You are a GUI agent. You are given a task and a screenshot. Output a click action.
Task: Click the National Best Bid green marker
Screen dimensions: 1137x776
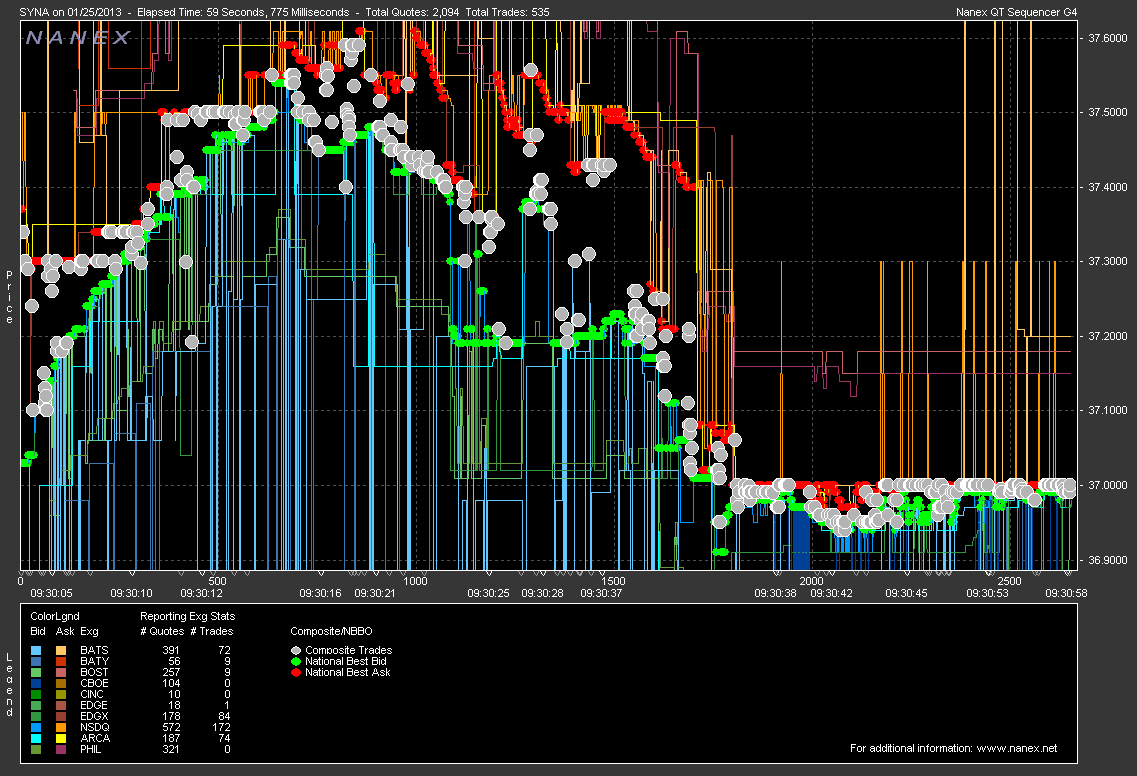pyautogui.click(x=295, y=661)
